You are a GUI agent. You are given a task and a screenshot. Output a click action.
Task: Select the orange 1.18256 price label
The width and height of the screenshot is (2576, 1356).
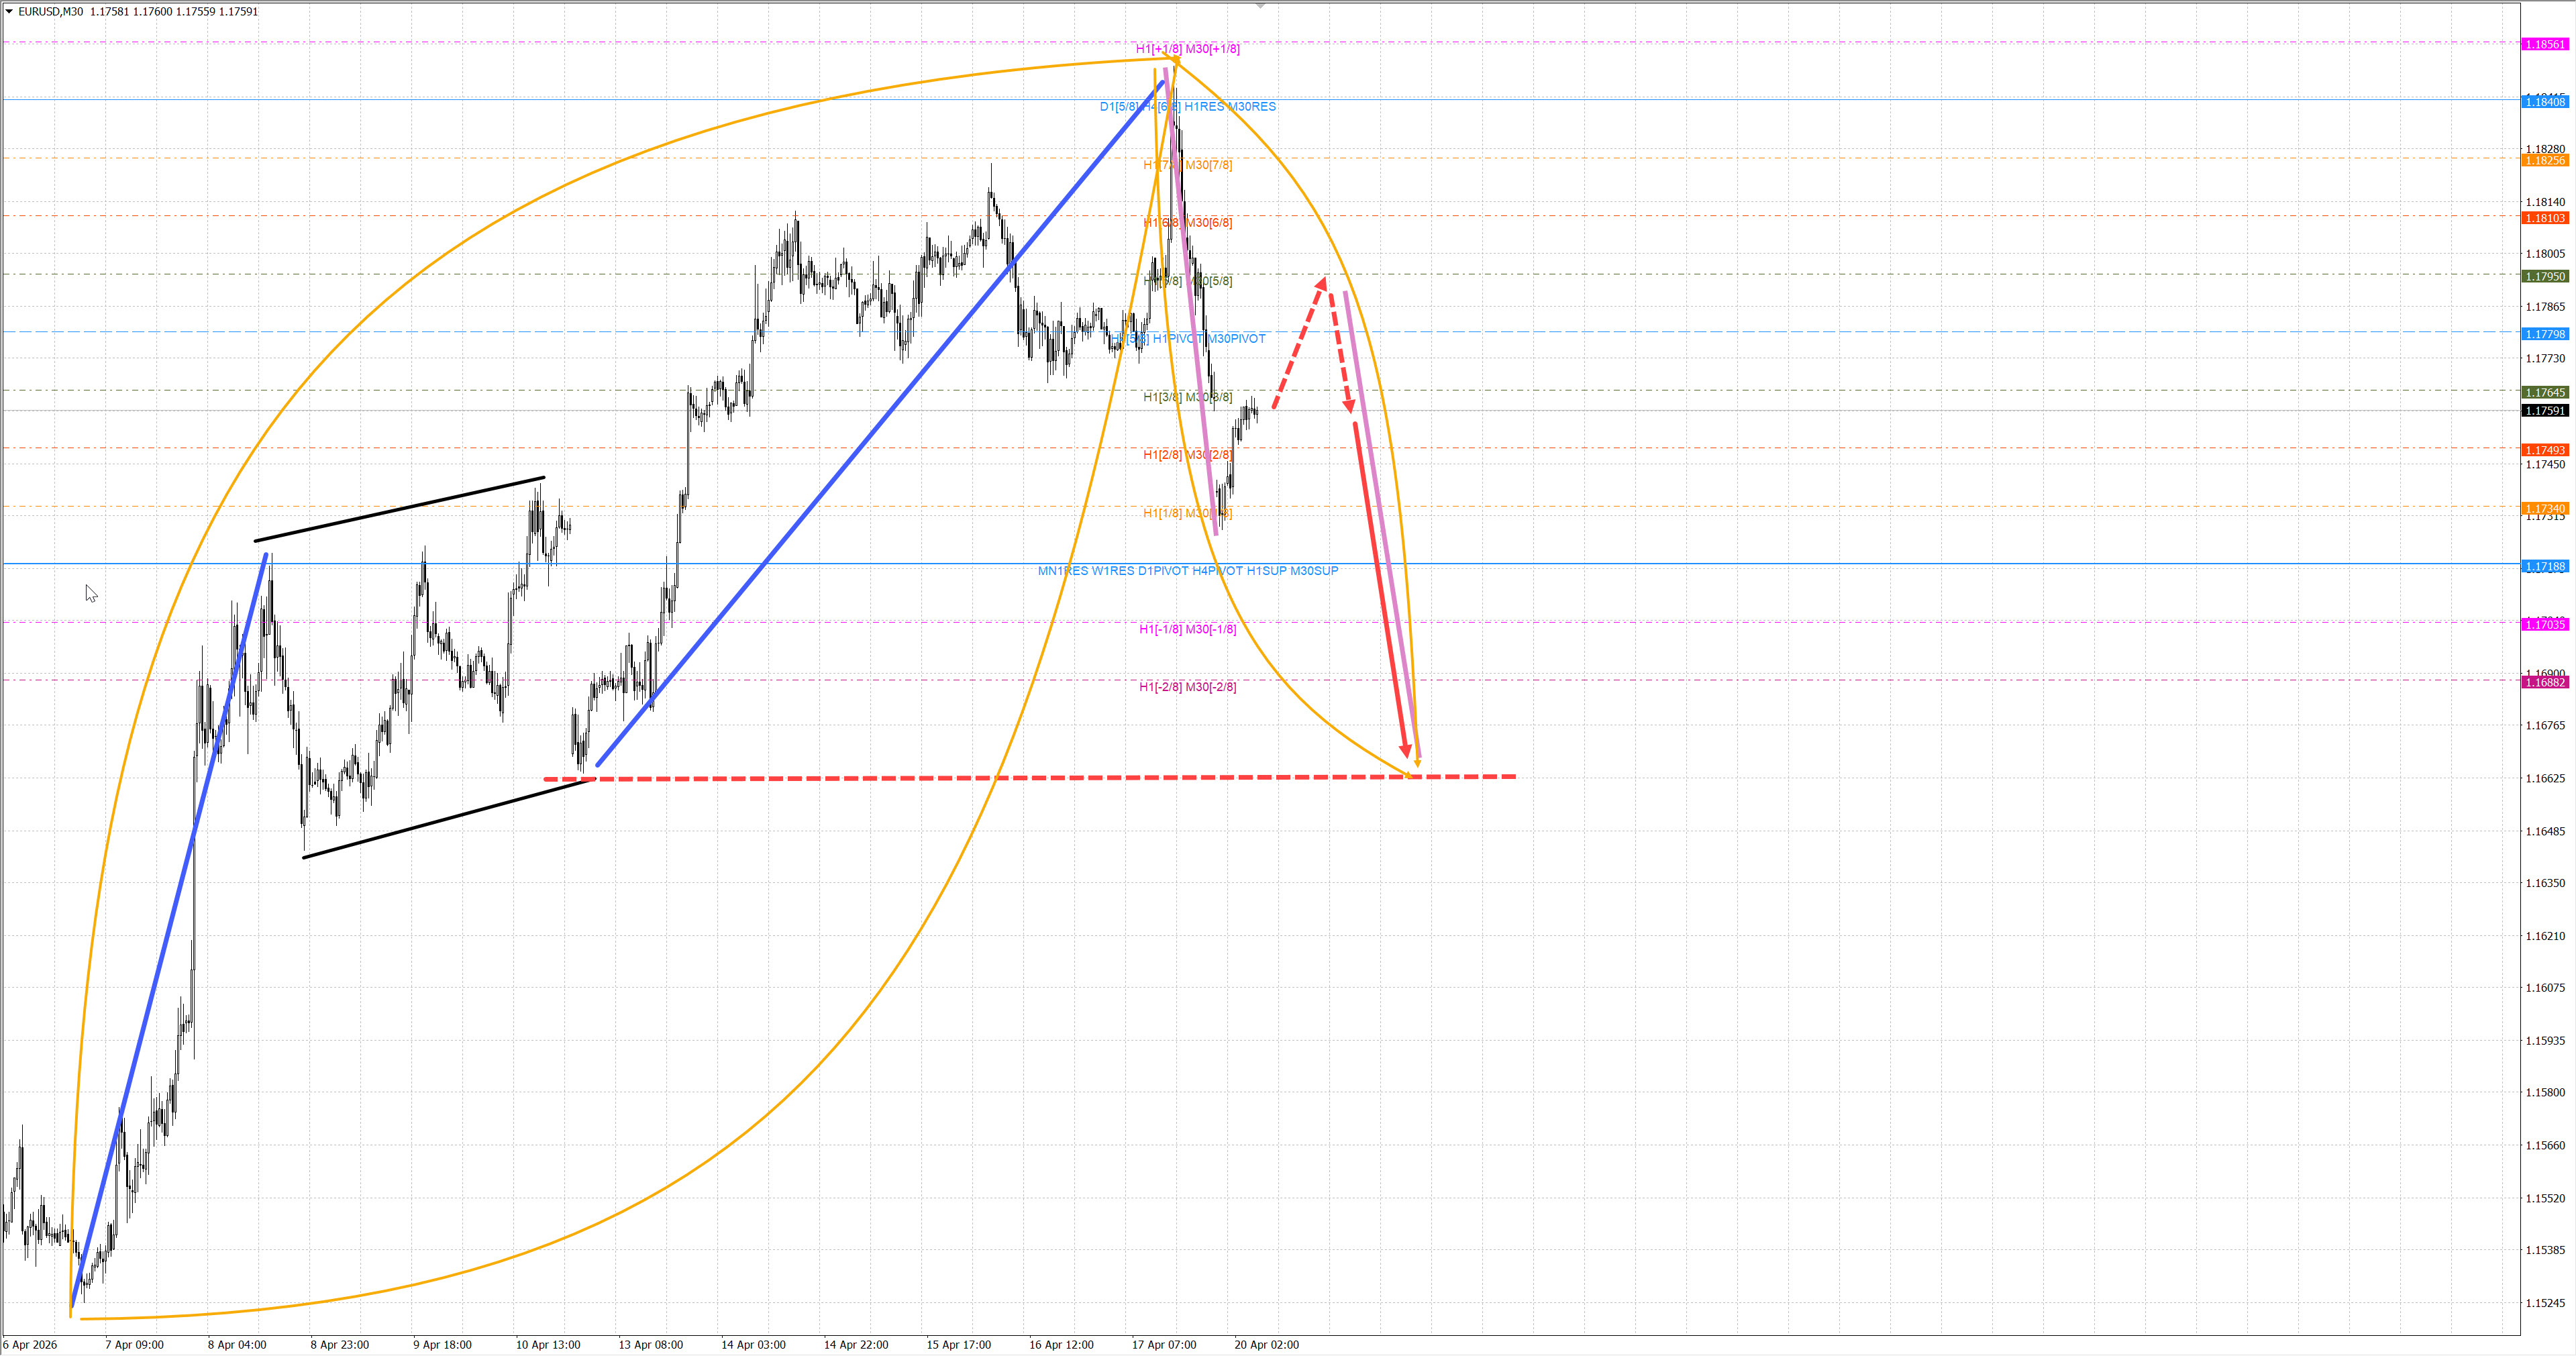2544,160
